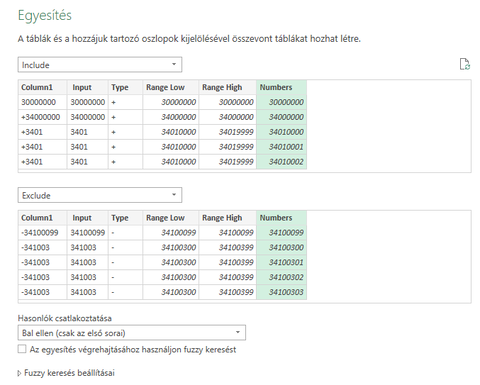Open the Exclude table dropdown
The image size is (480, 385).
click(x=100, y=195)
